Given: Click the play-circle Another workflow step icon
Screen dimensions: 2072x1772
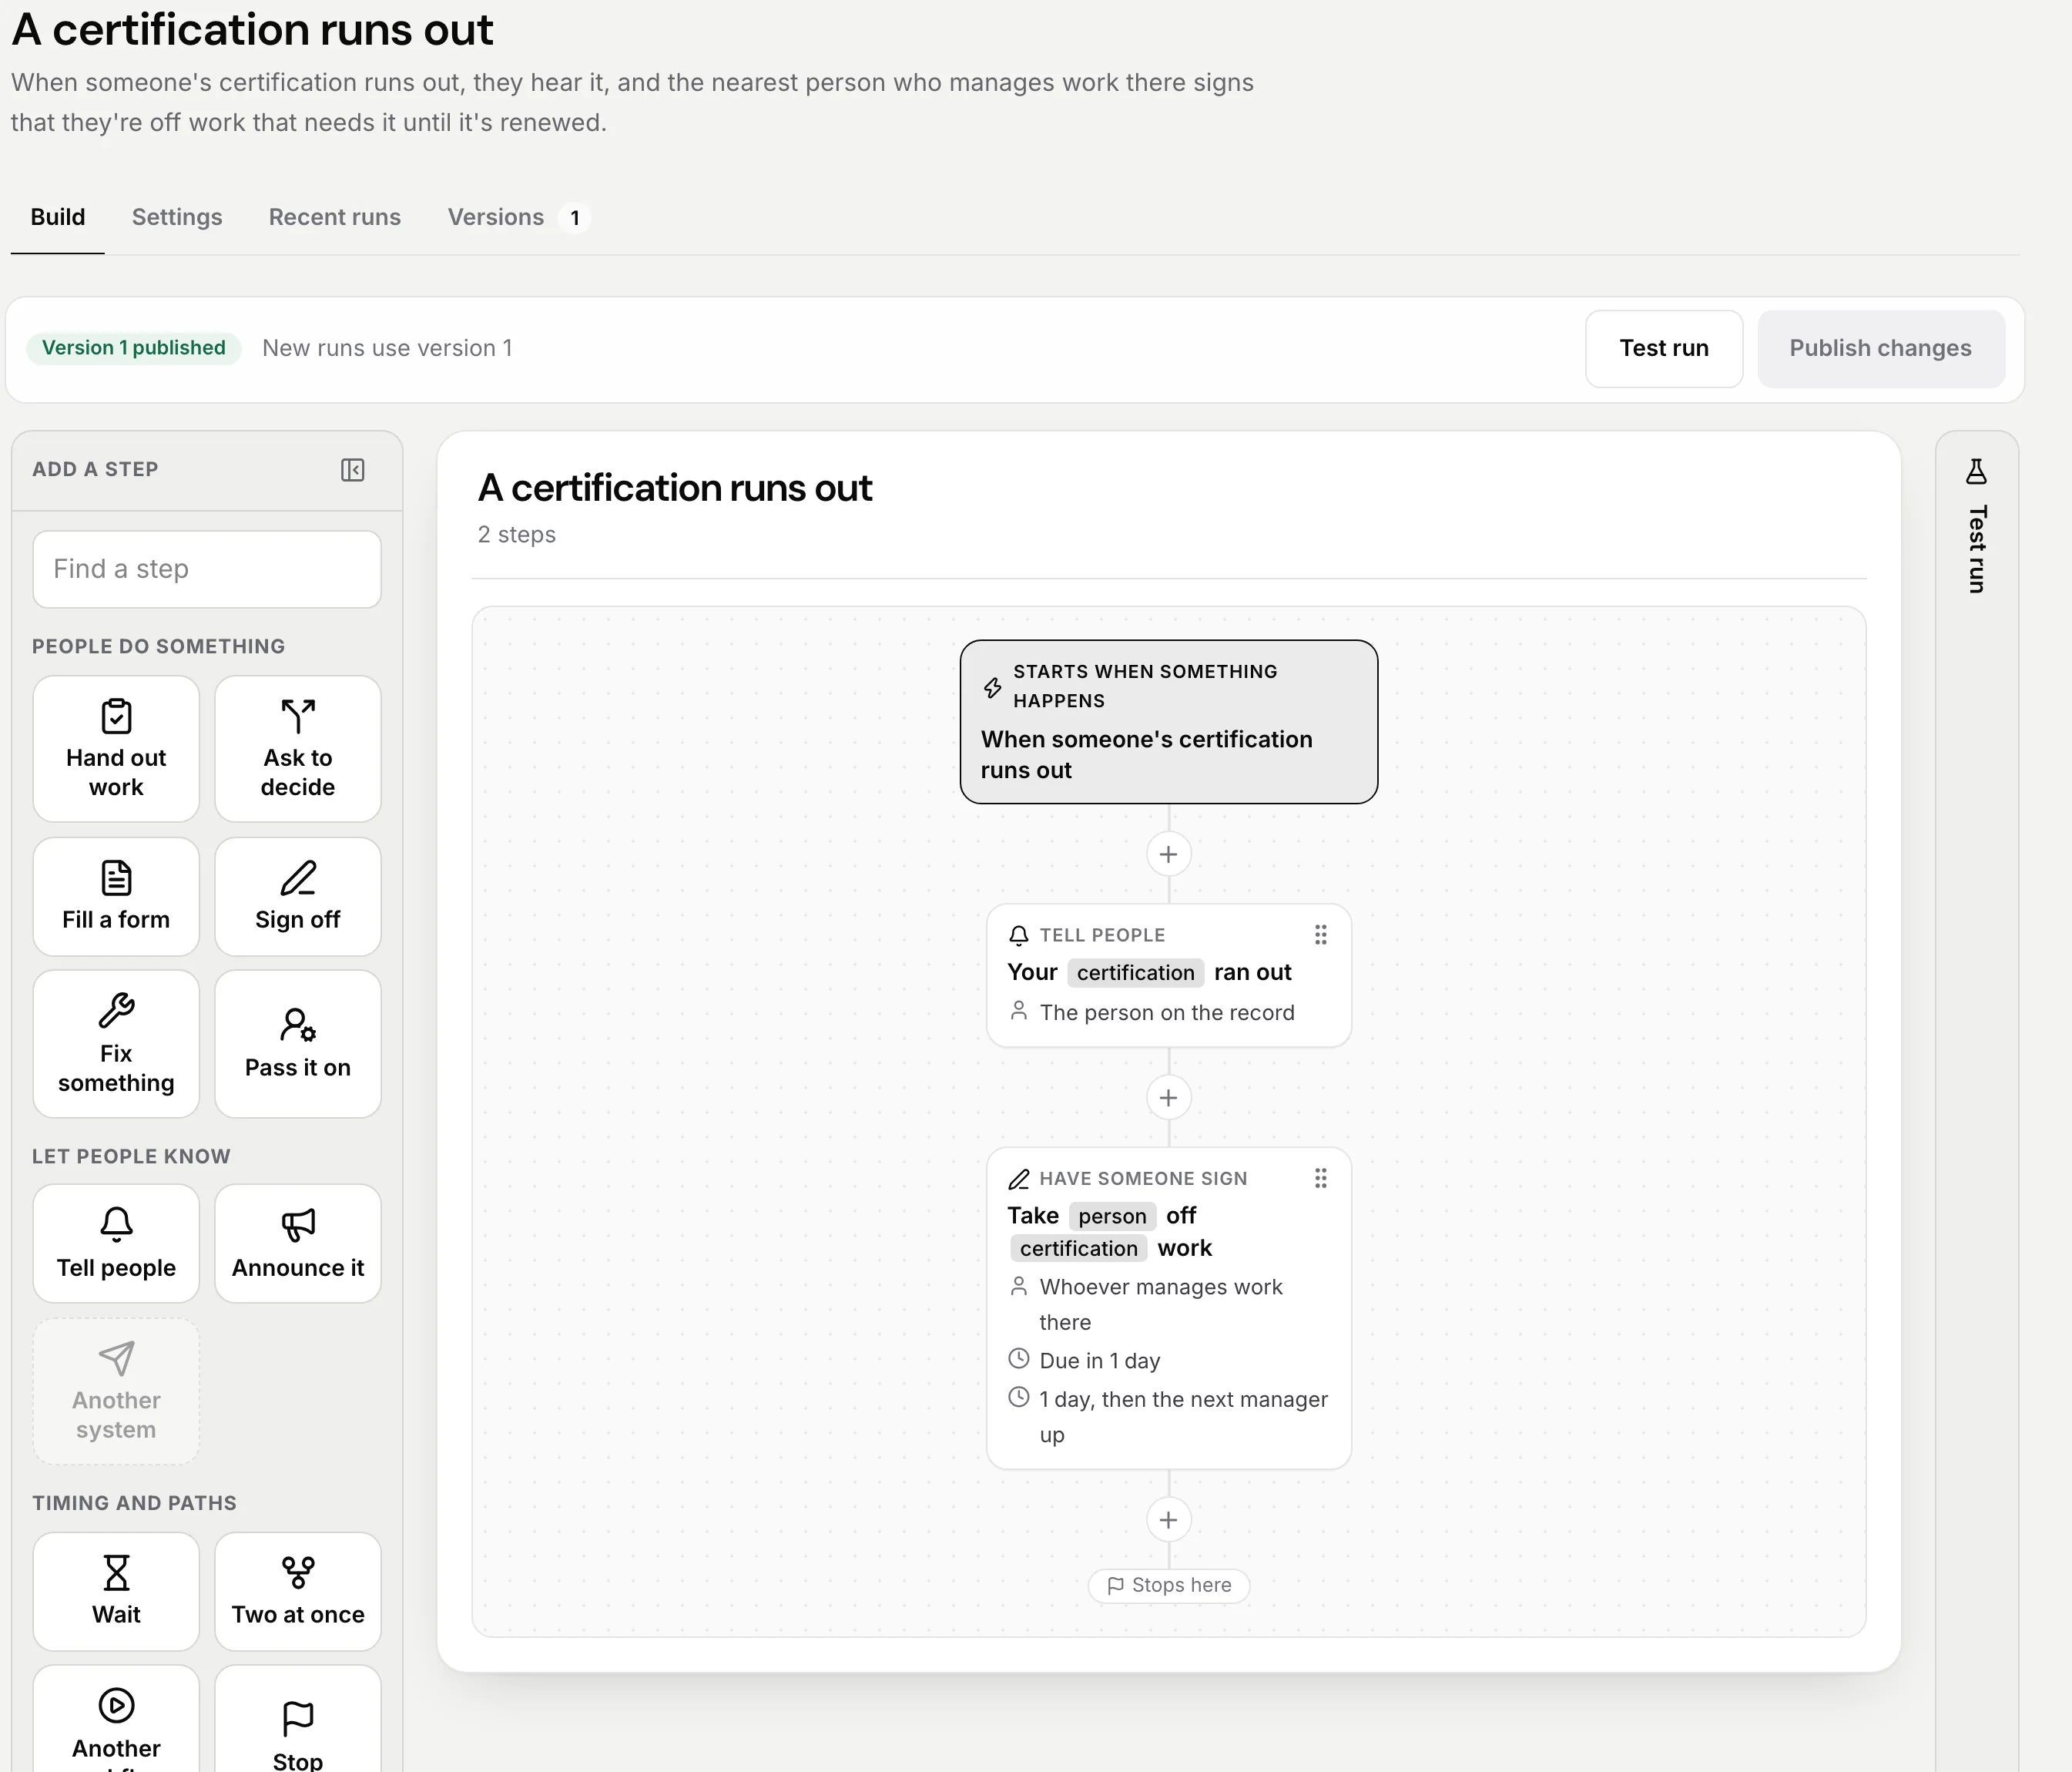Looking at the screenshot, I should point(116,1705).
